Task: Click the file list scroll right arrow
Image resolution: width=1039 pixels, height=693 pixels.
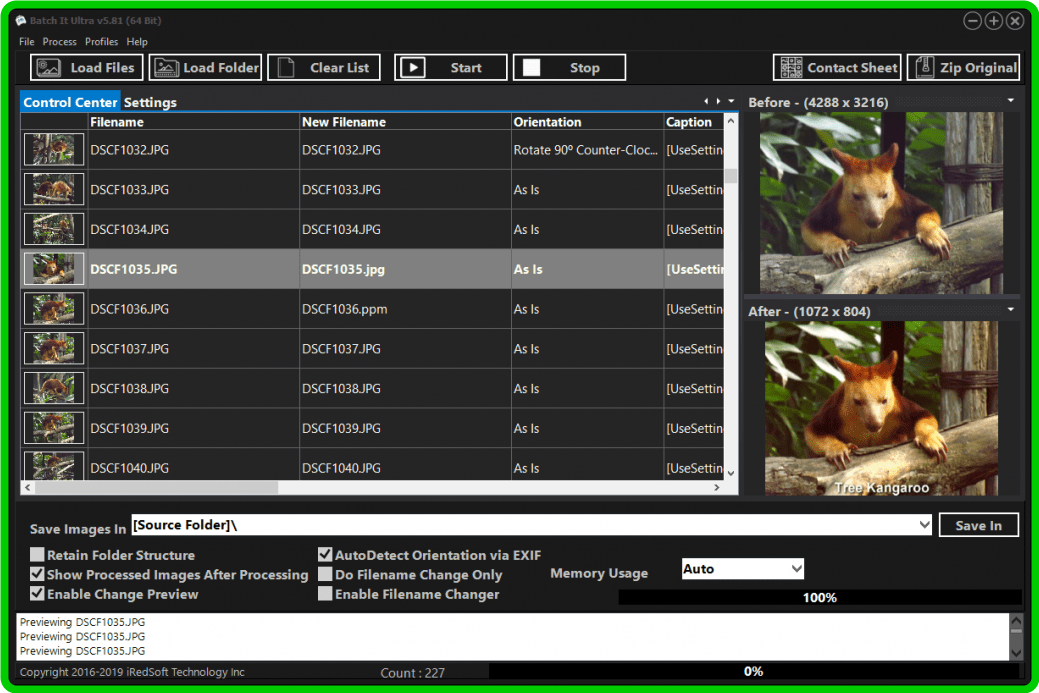Action: click(x=717, y=488)
